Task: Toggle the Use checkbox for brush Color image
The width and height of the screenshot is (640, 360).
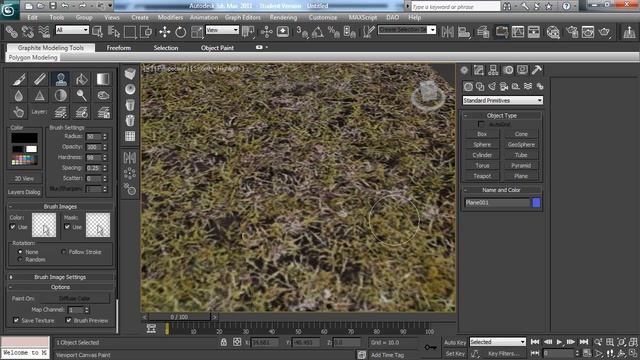Action: (13, 227)
